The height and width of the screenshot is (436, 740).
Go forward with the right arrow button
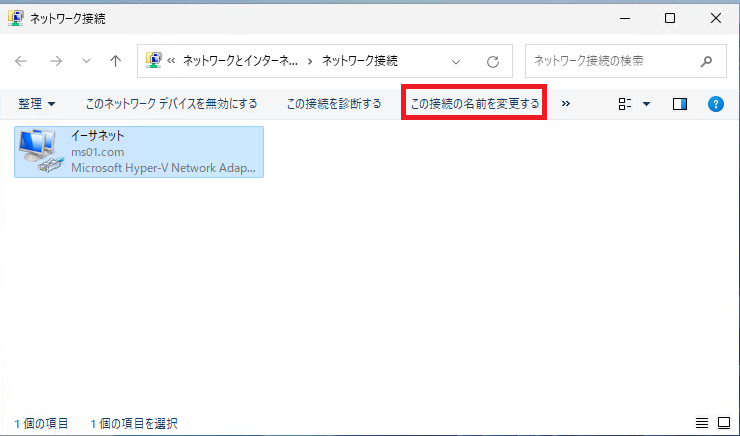[x=56, y=61]
